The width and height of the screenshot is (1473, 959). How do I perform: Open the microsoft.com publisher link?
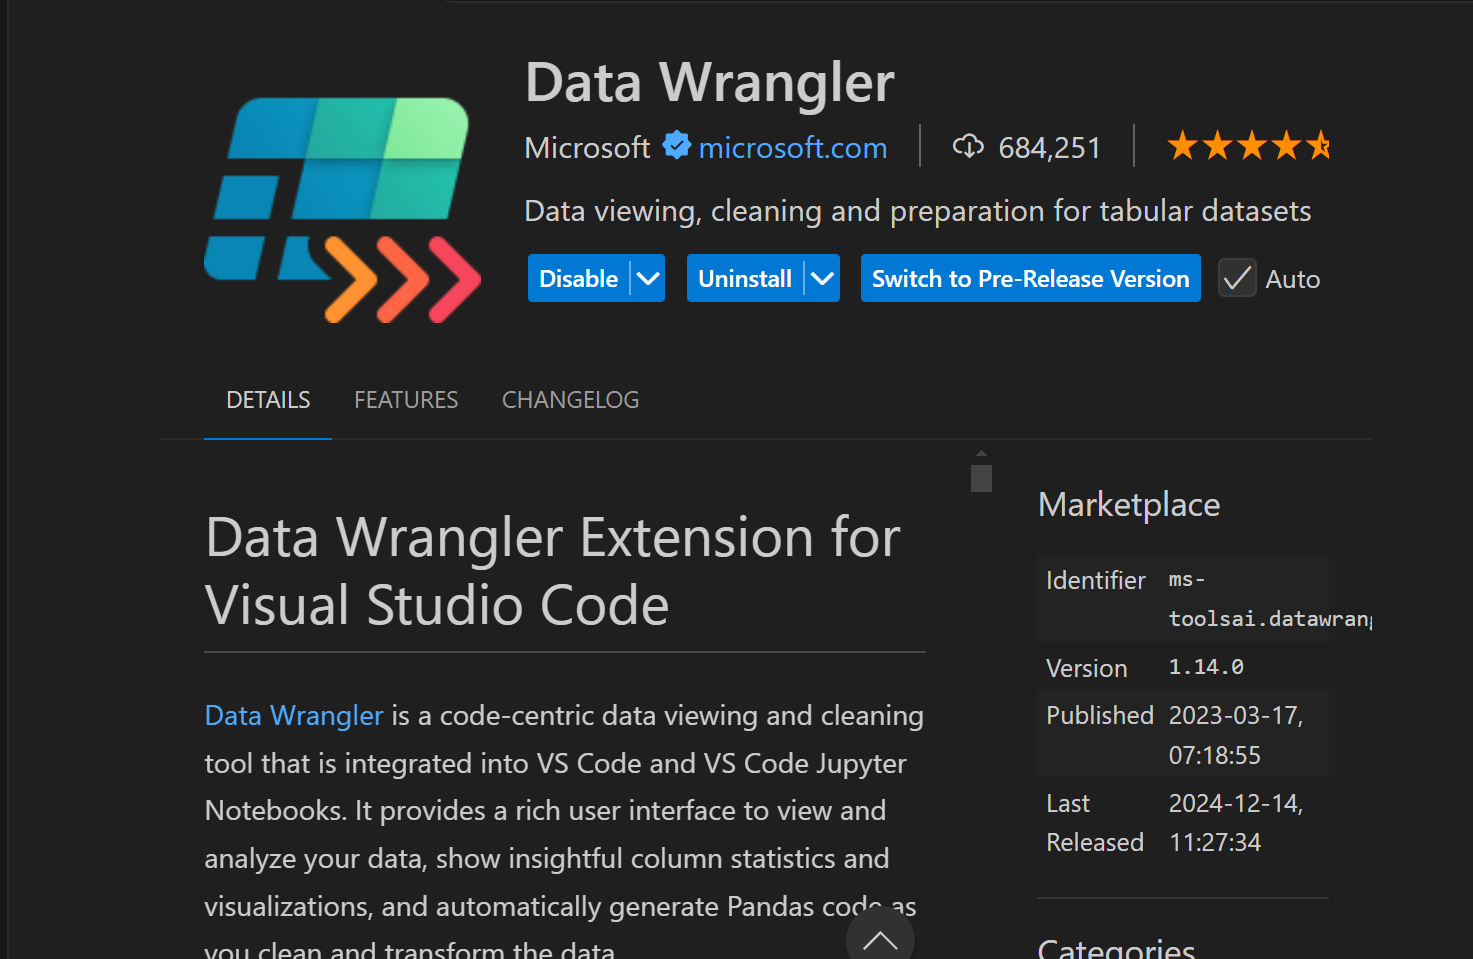[793, 148]
